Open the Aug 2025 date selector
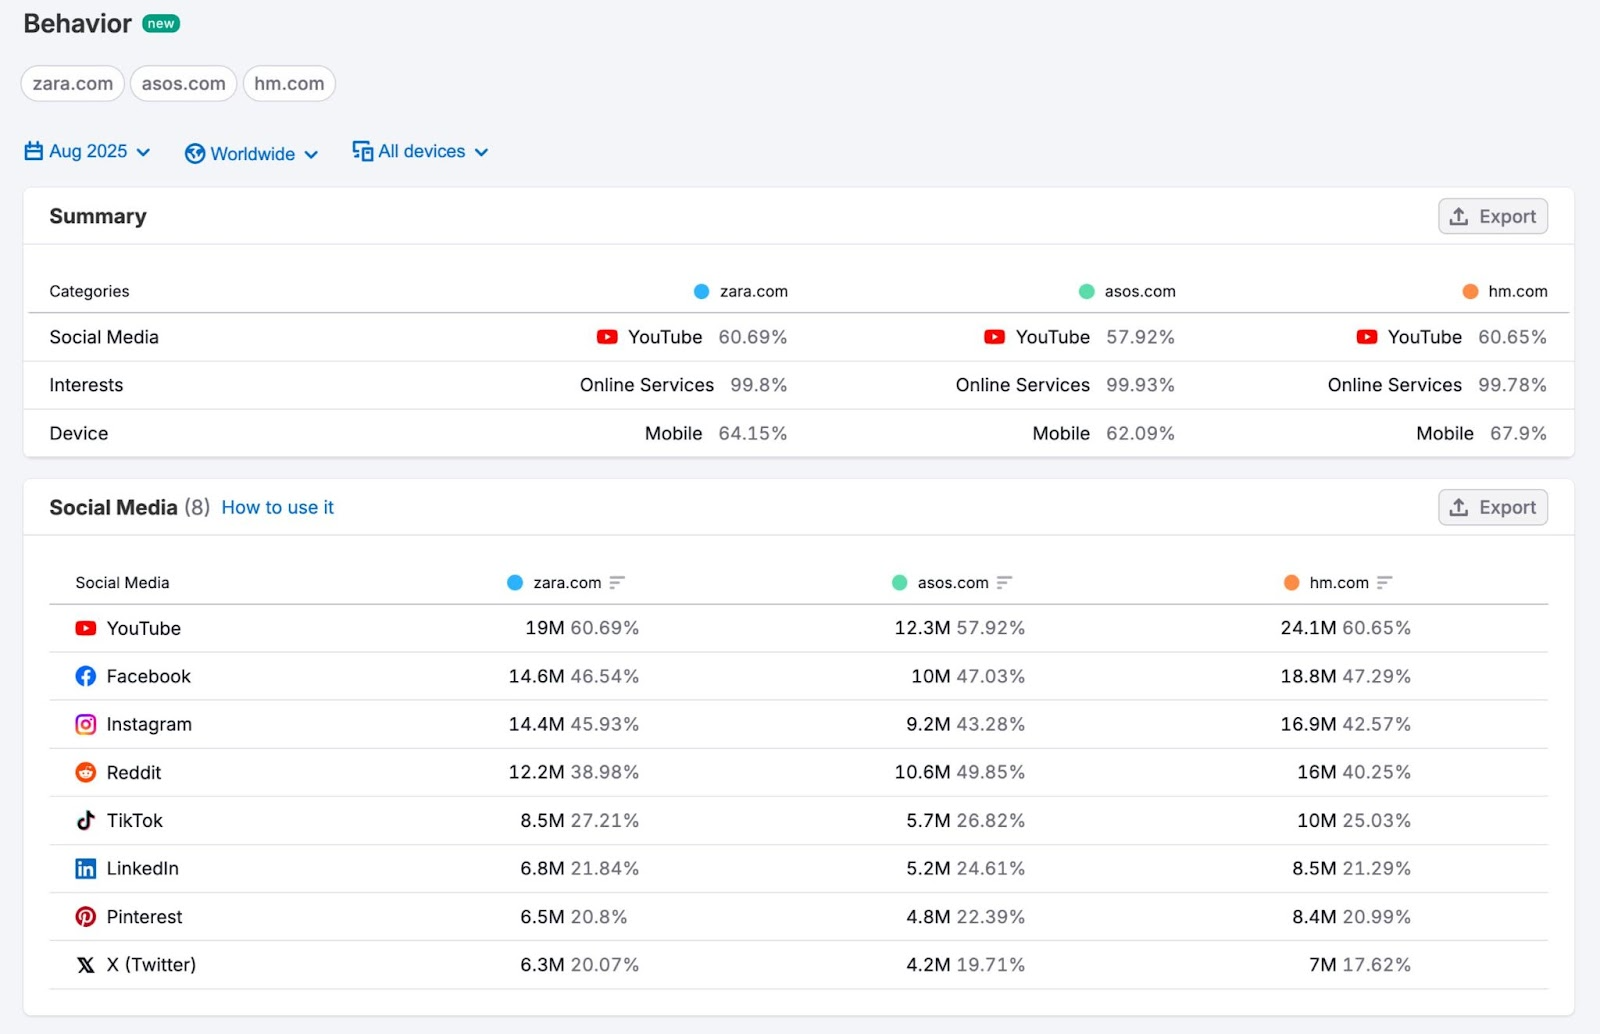Image resolution: width=1600 pixels, height=1034 pixels. pyautogui.click(x=87, y=151)
